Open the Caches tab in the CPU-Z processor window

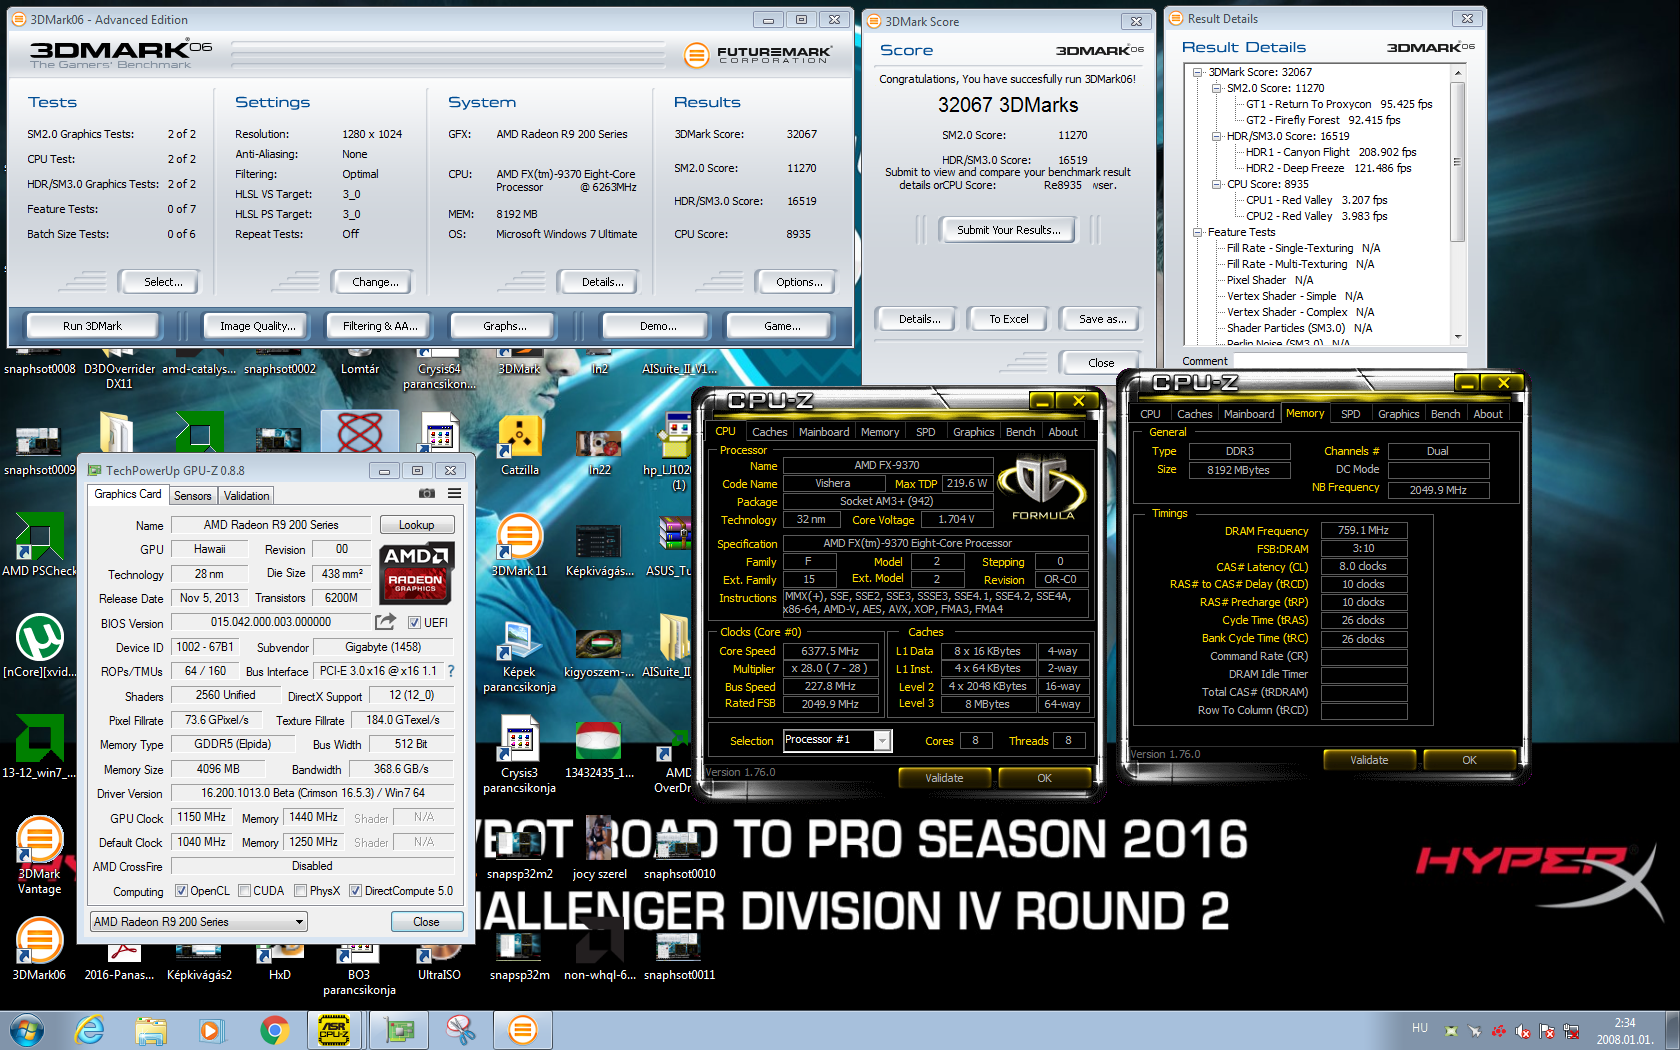769,432
